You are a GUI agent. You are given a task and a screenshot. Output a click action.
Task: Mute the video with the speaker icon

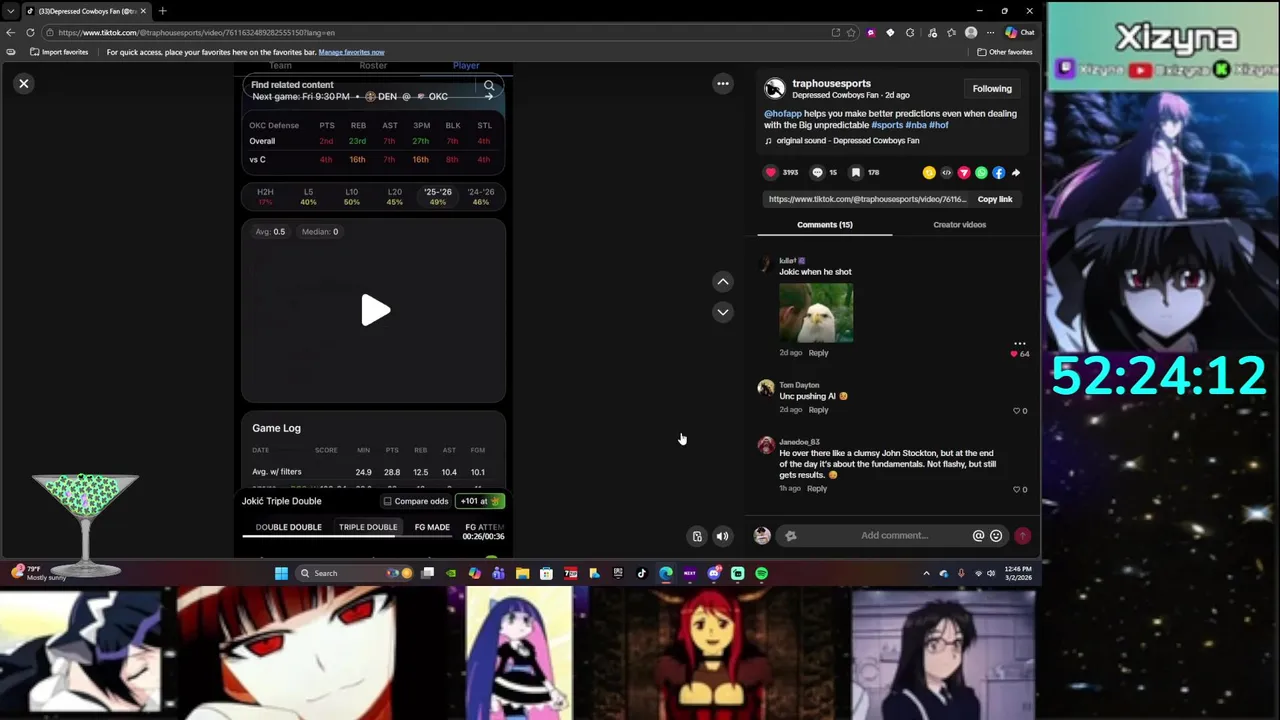point(722,536)
